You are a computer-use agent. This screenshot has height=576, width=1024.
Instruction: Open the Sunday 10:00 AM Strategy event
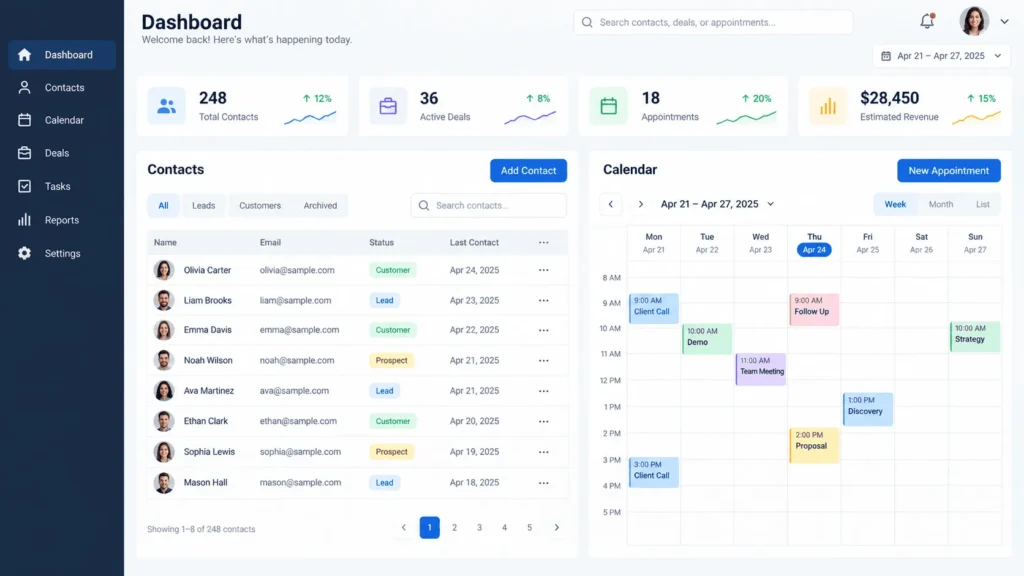(x=974, y=337)
